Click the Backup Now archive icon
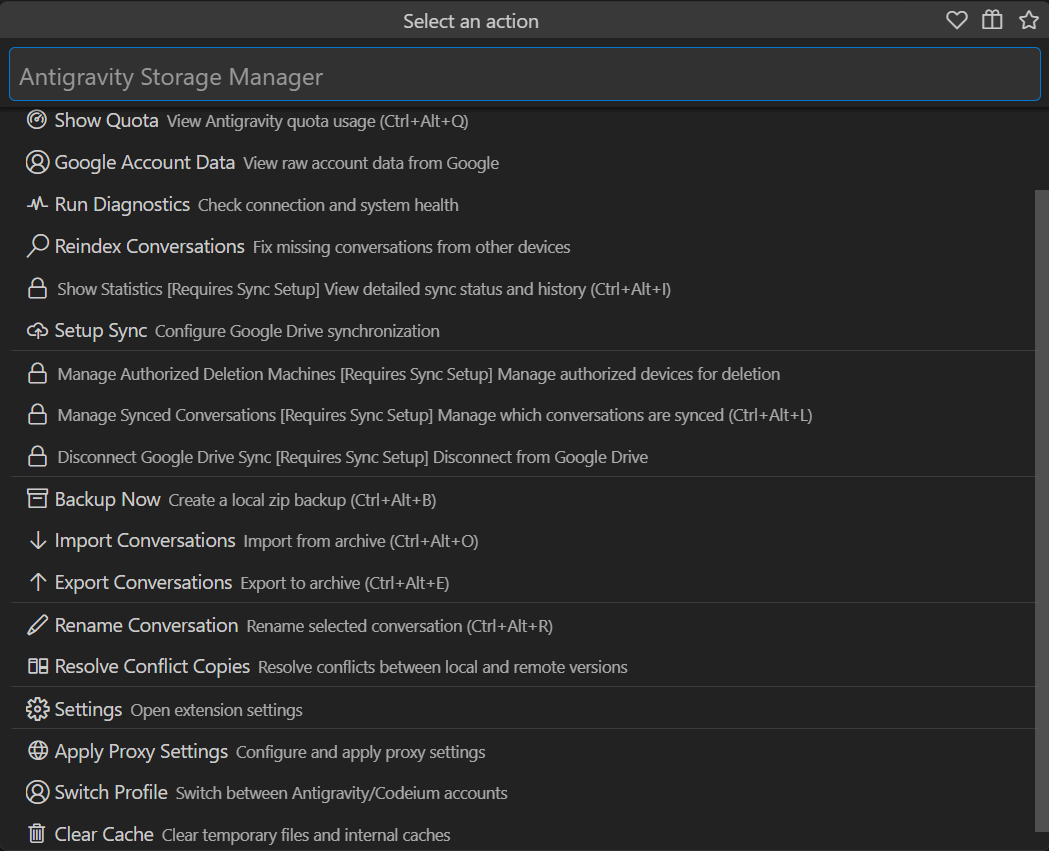1049x851 pixels. point(37,497)
